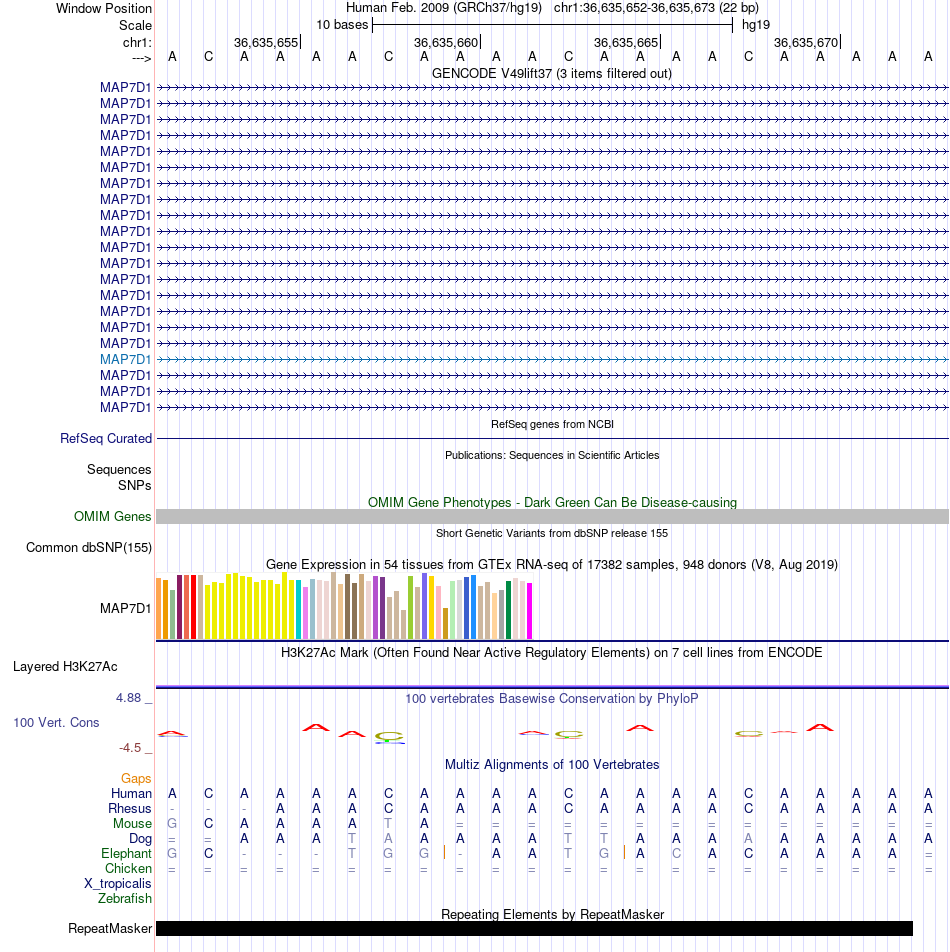The width and height of the screenshot is (950, 952).
Task: Click the -4.5 lower scale value
Action: pyautogui.click(x=130, y=748)
